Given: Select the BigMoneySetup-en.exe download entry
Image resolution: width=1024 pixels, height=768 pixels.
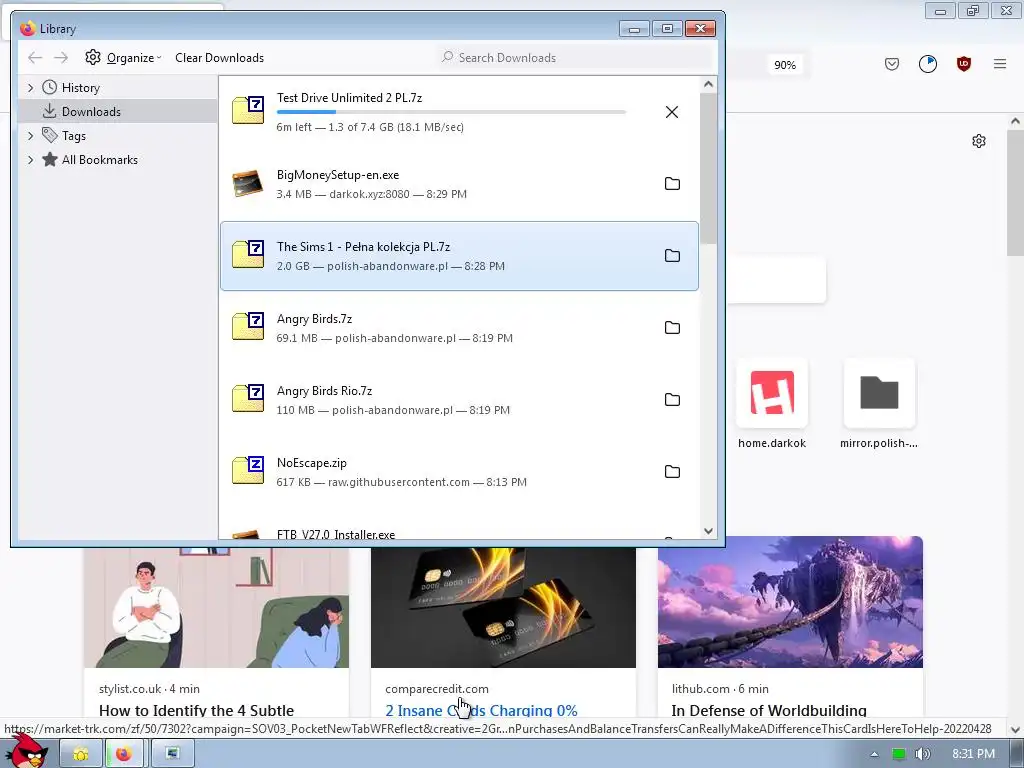Looking at the screenshot, I should tap(459, 184).
